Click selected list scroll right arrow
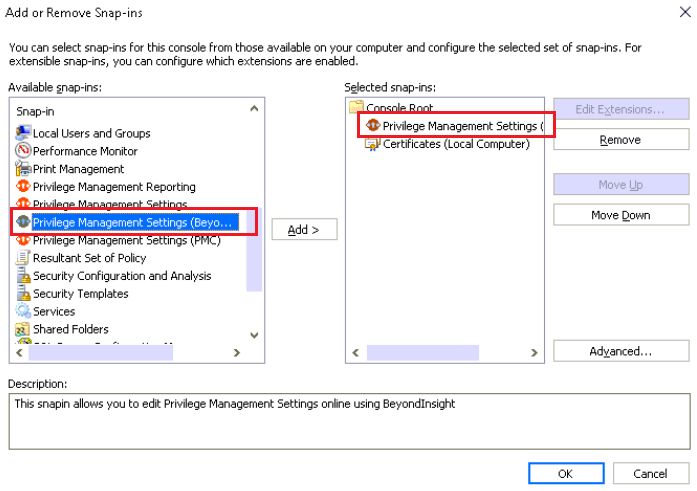Image resolution: width=697 pixels, height=491 pixels. click(534, 353)
